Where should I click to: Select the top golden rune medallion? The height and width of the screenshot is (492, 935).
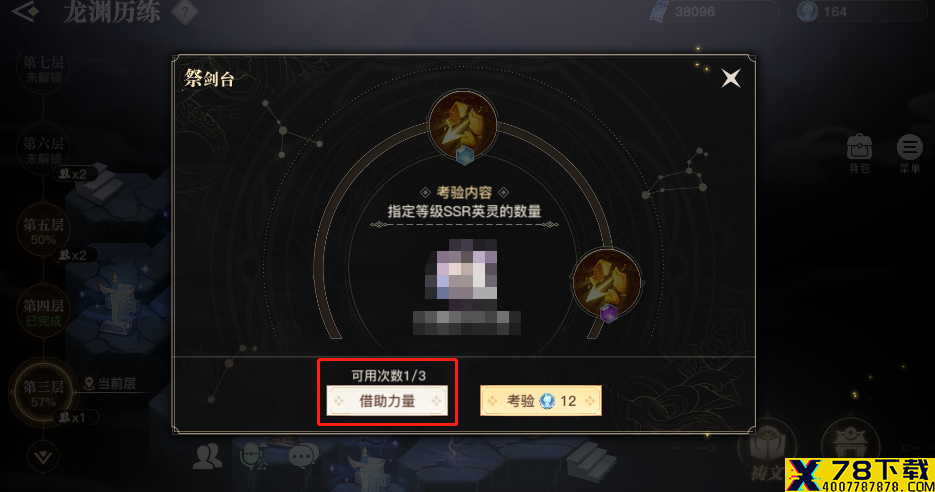pos(463,125)
